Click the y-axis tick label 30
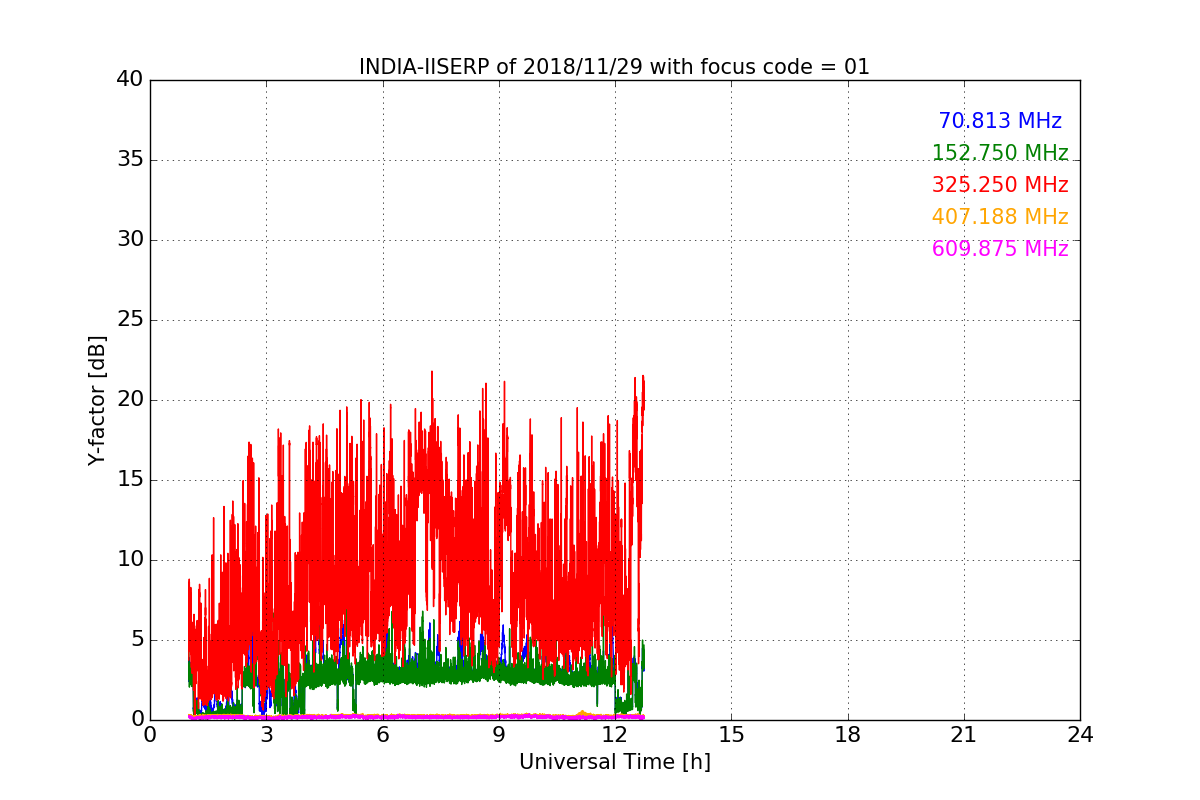Viewport: 1200px width, 800px height. click(x=130, y=240)
